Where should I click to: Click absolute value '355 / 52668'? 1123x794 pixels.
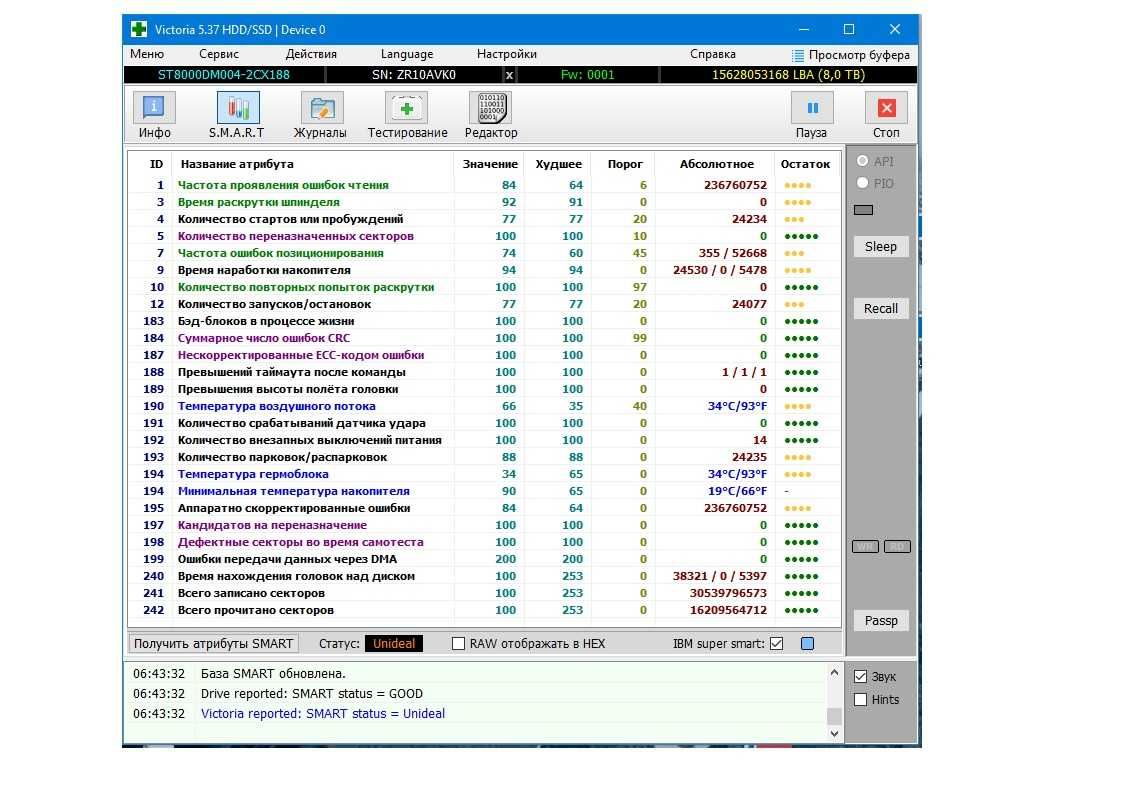click(733, 253)
